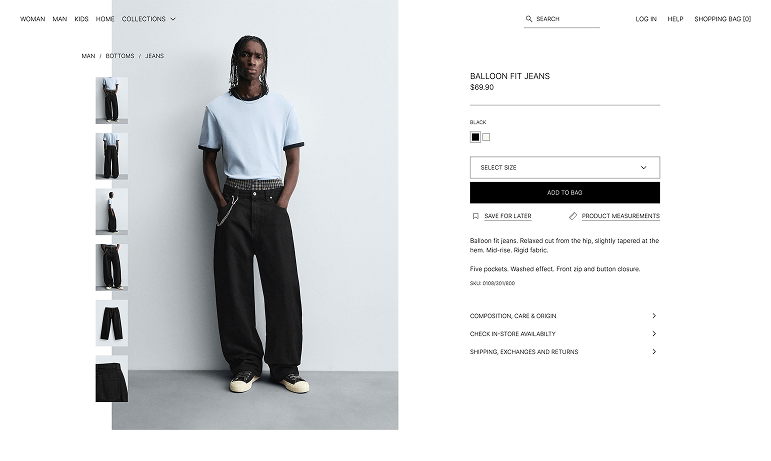Go to the Man navigation item

(59, 19)
